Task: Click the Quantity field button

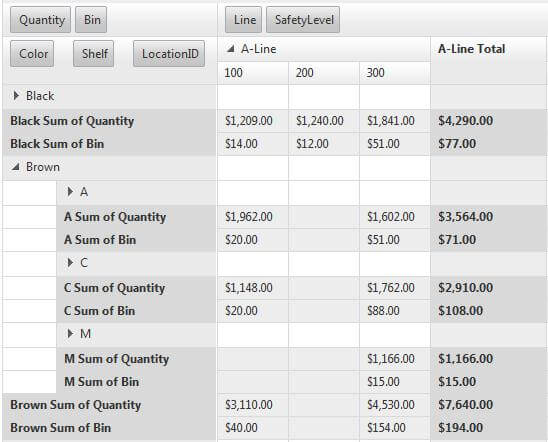Action: click(x=41, y=20)
